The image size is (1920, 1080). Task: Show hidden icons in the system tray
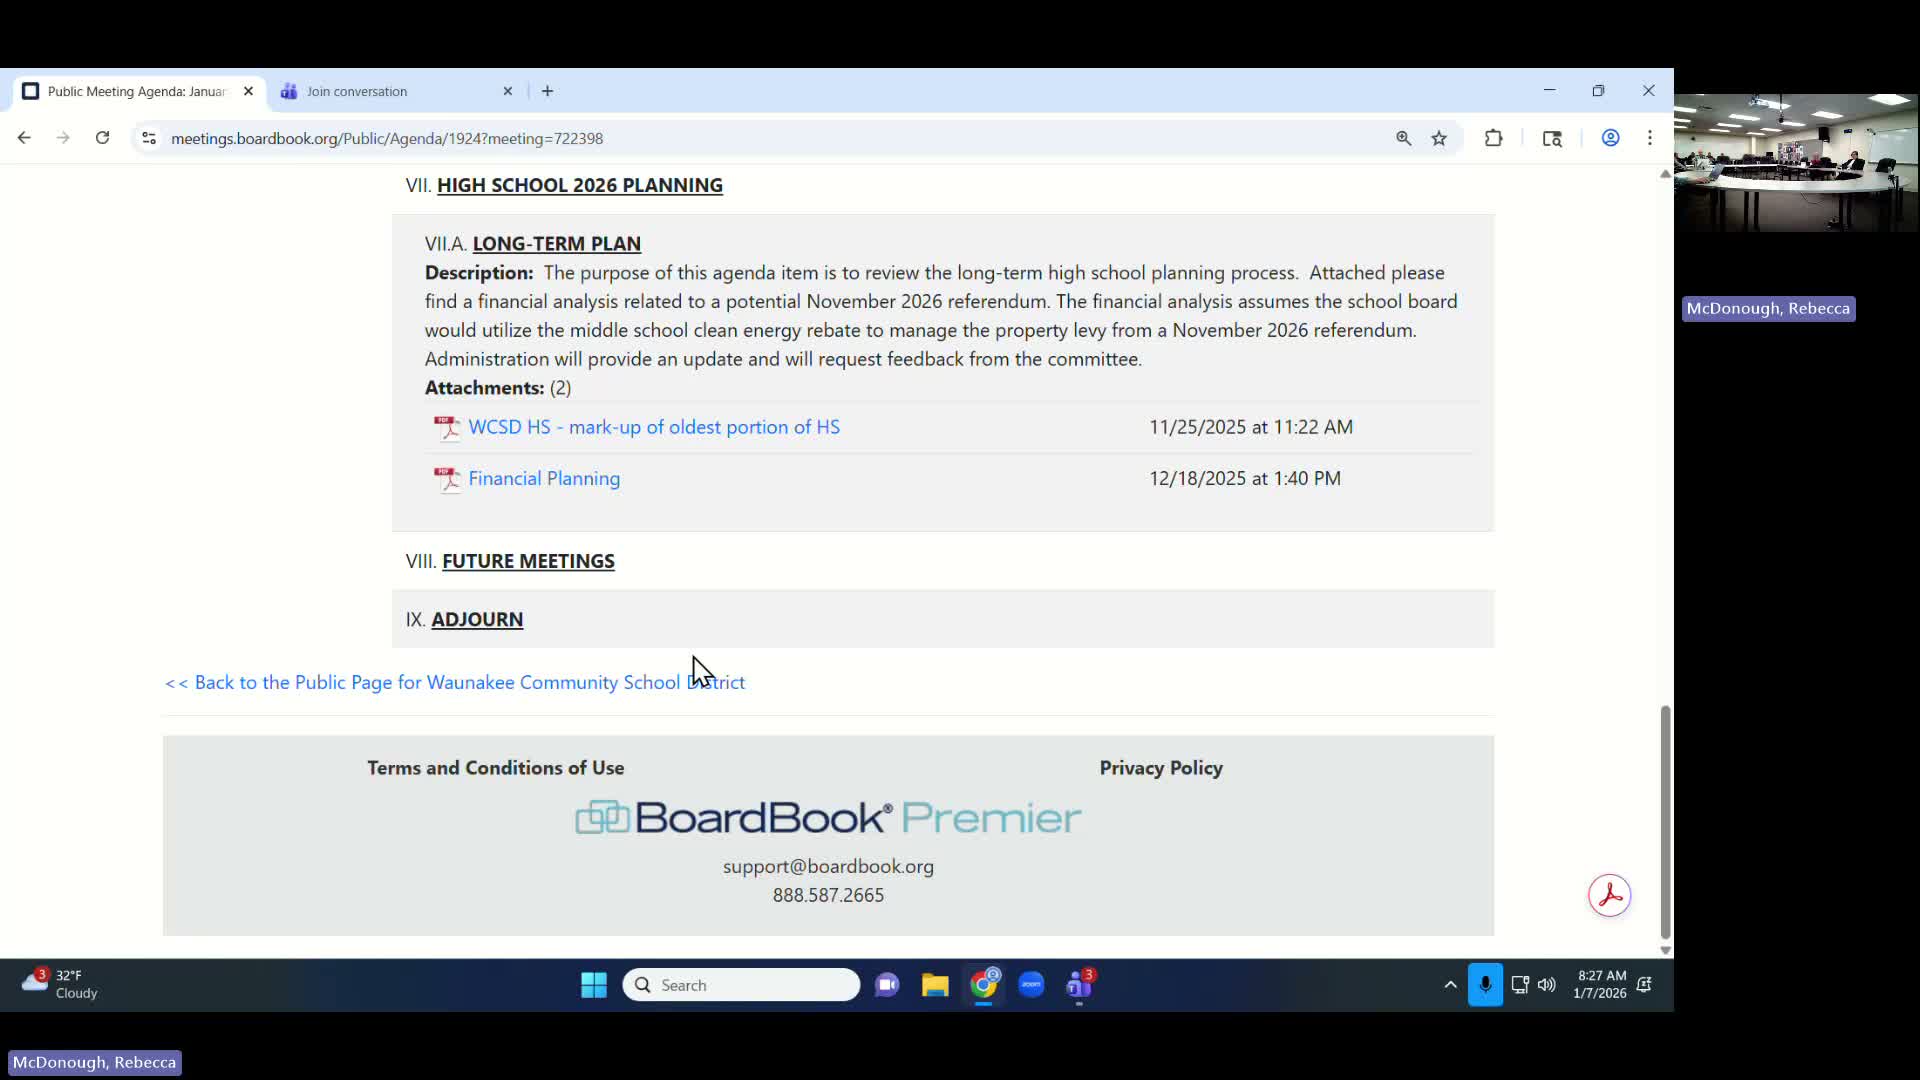(x=1449, y=985)
